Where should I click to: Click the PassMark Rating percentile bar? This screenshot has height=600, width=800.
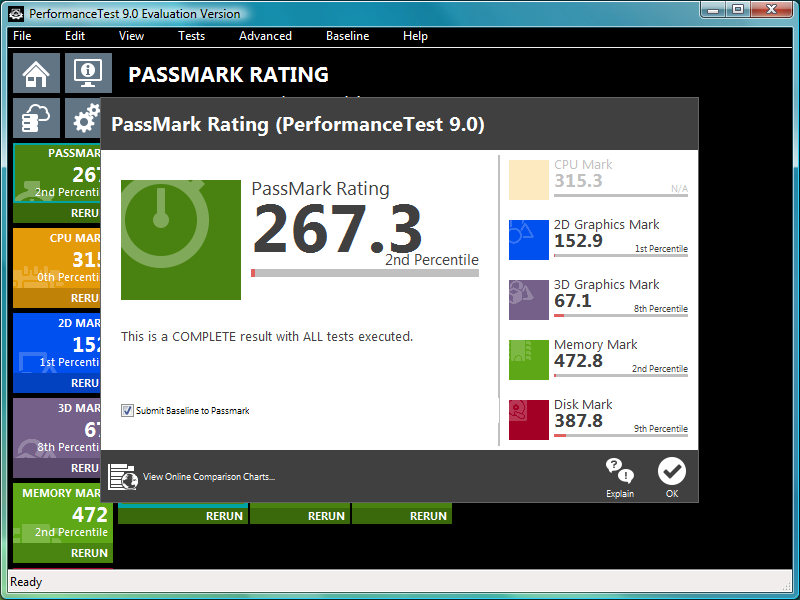tap(365, 272)
